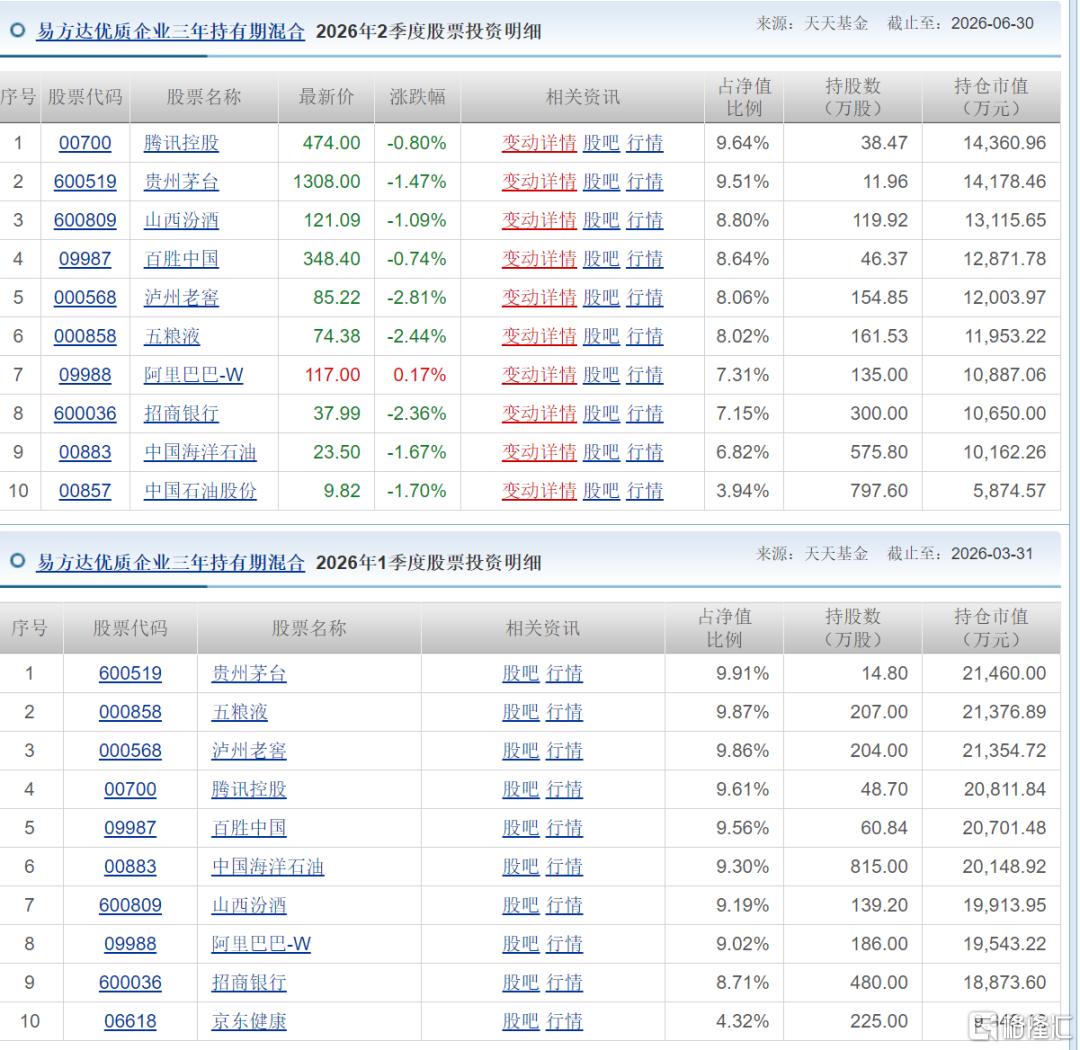Click 相关资讯 column header in Q1 table

pos(543,628)
